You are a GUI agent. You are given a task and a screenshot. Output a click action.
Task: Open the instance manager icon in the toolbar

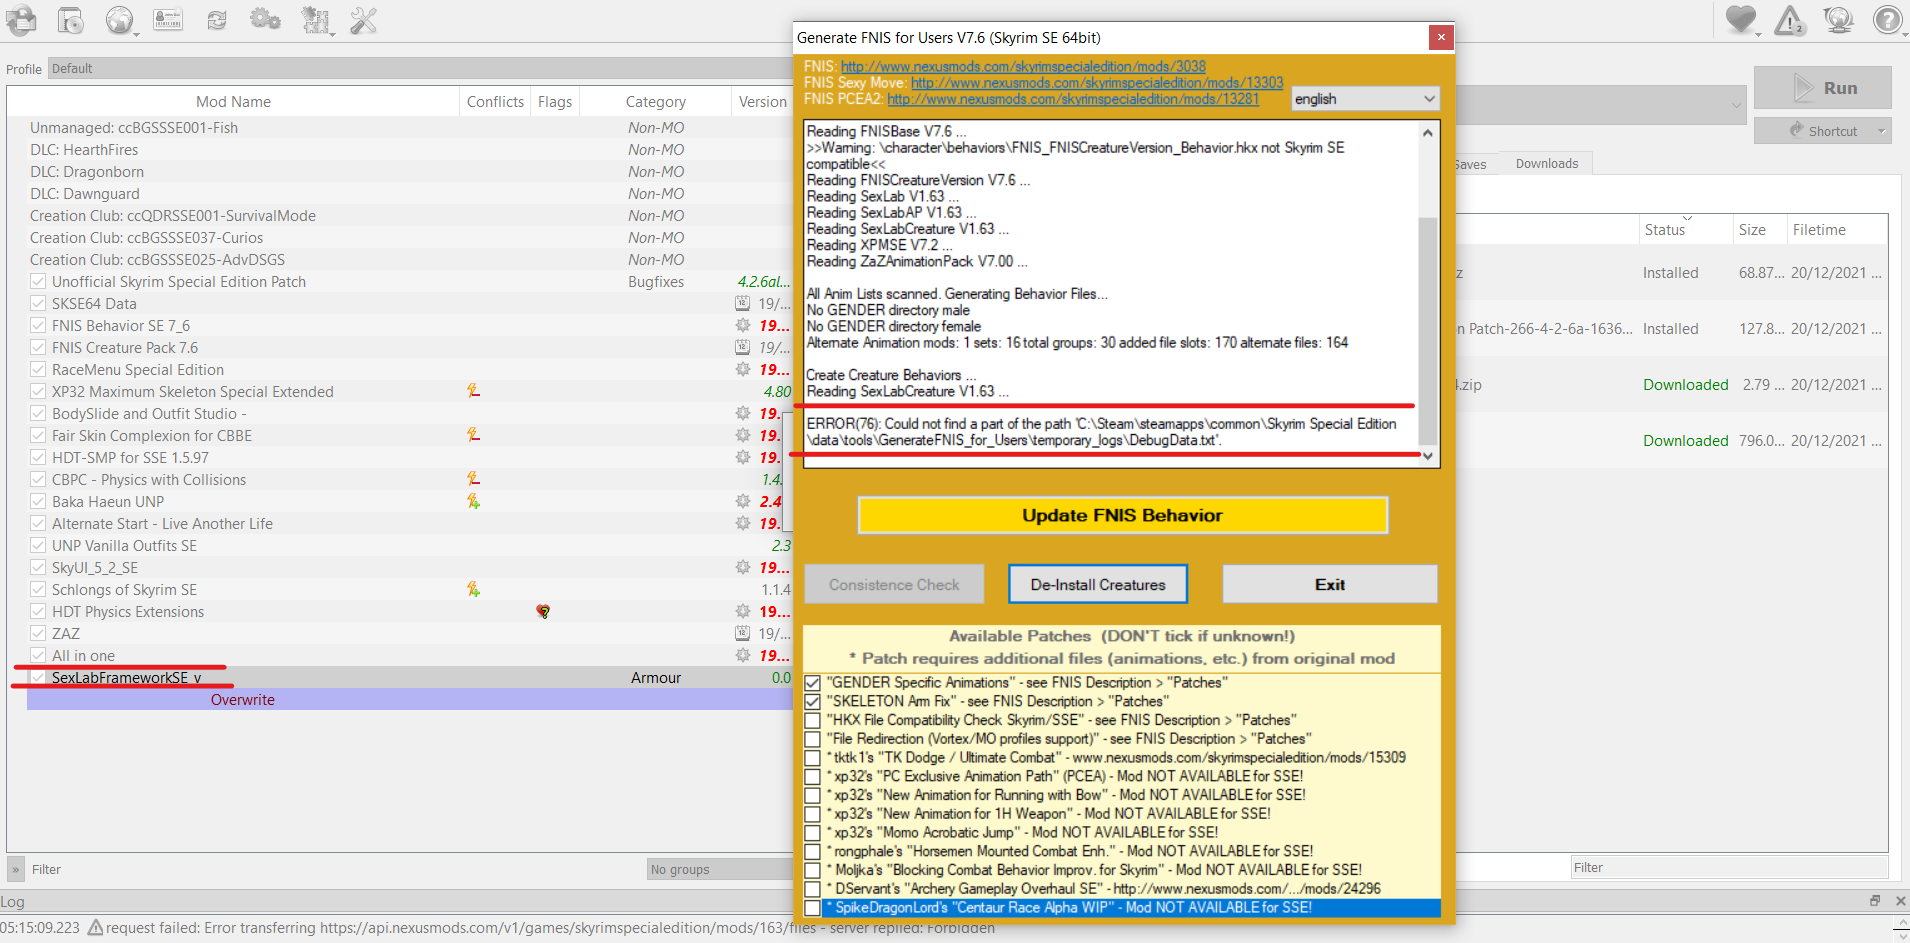(x=20, y=20)
